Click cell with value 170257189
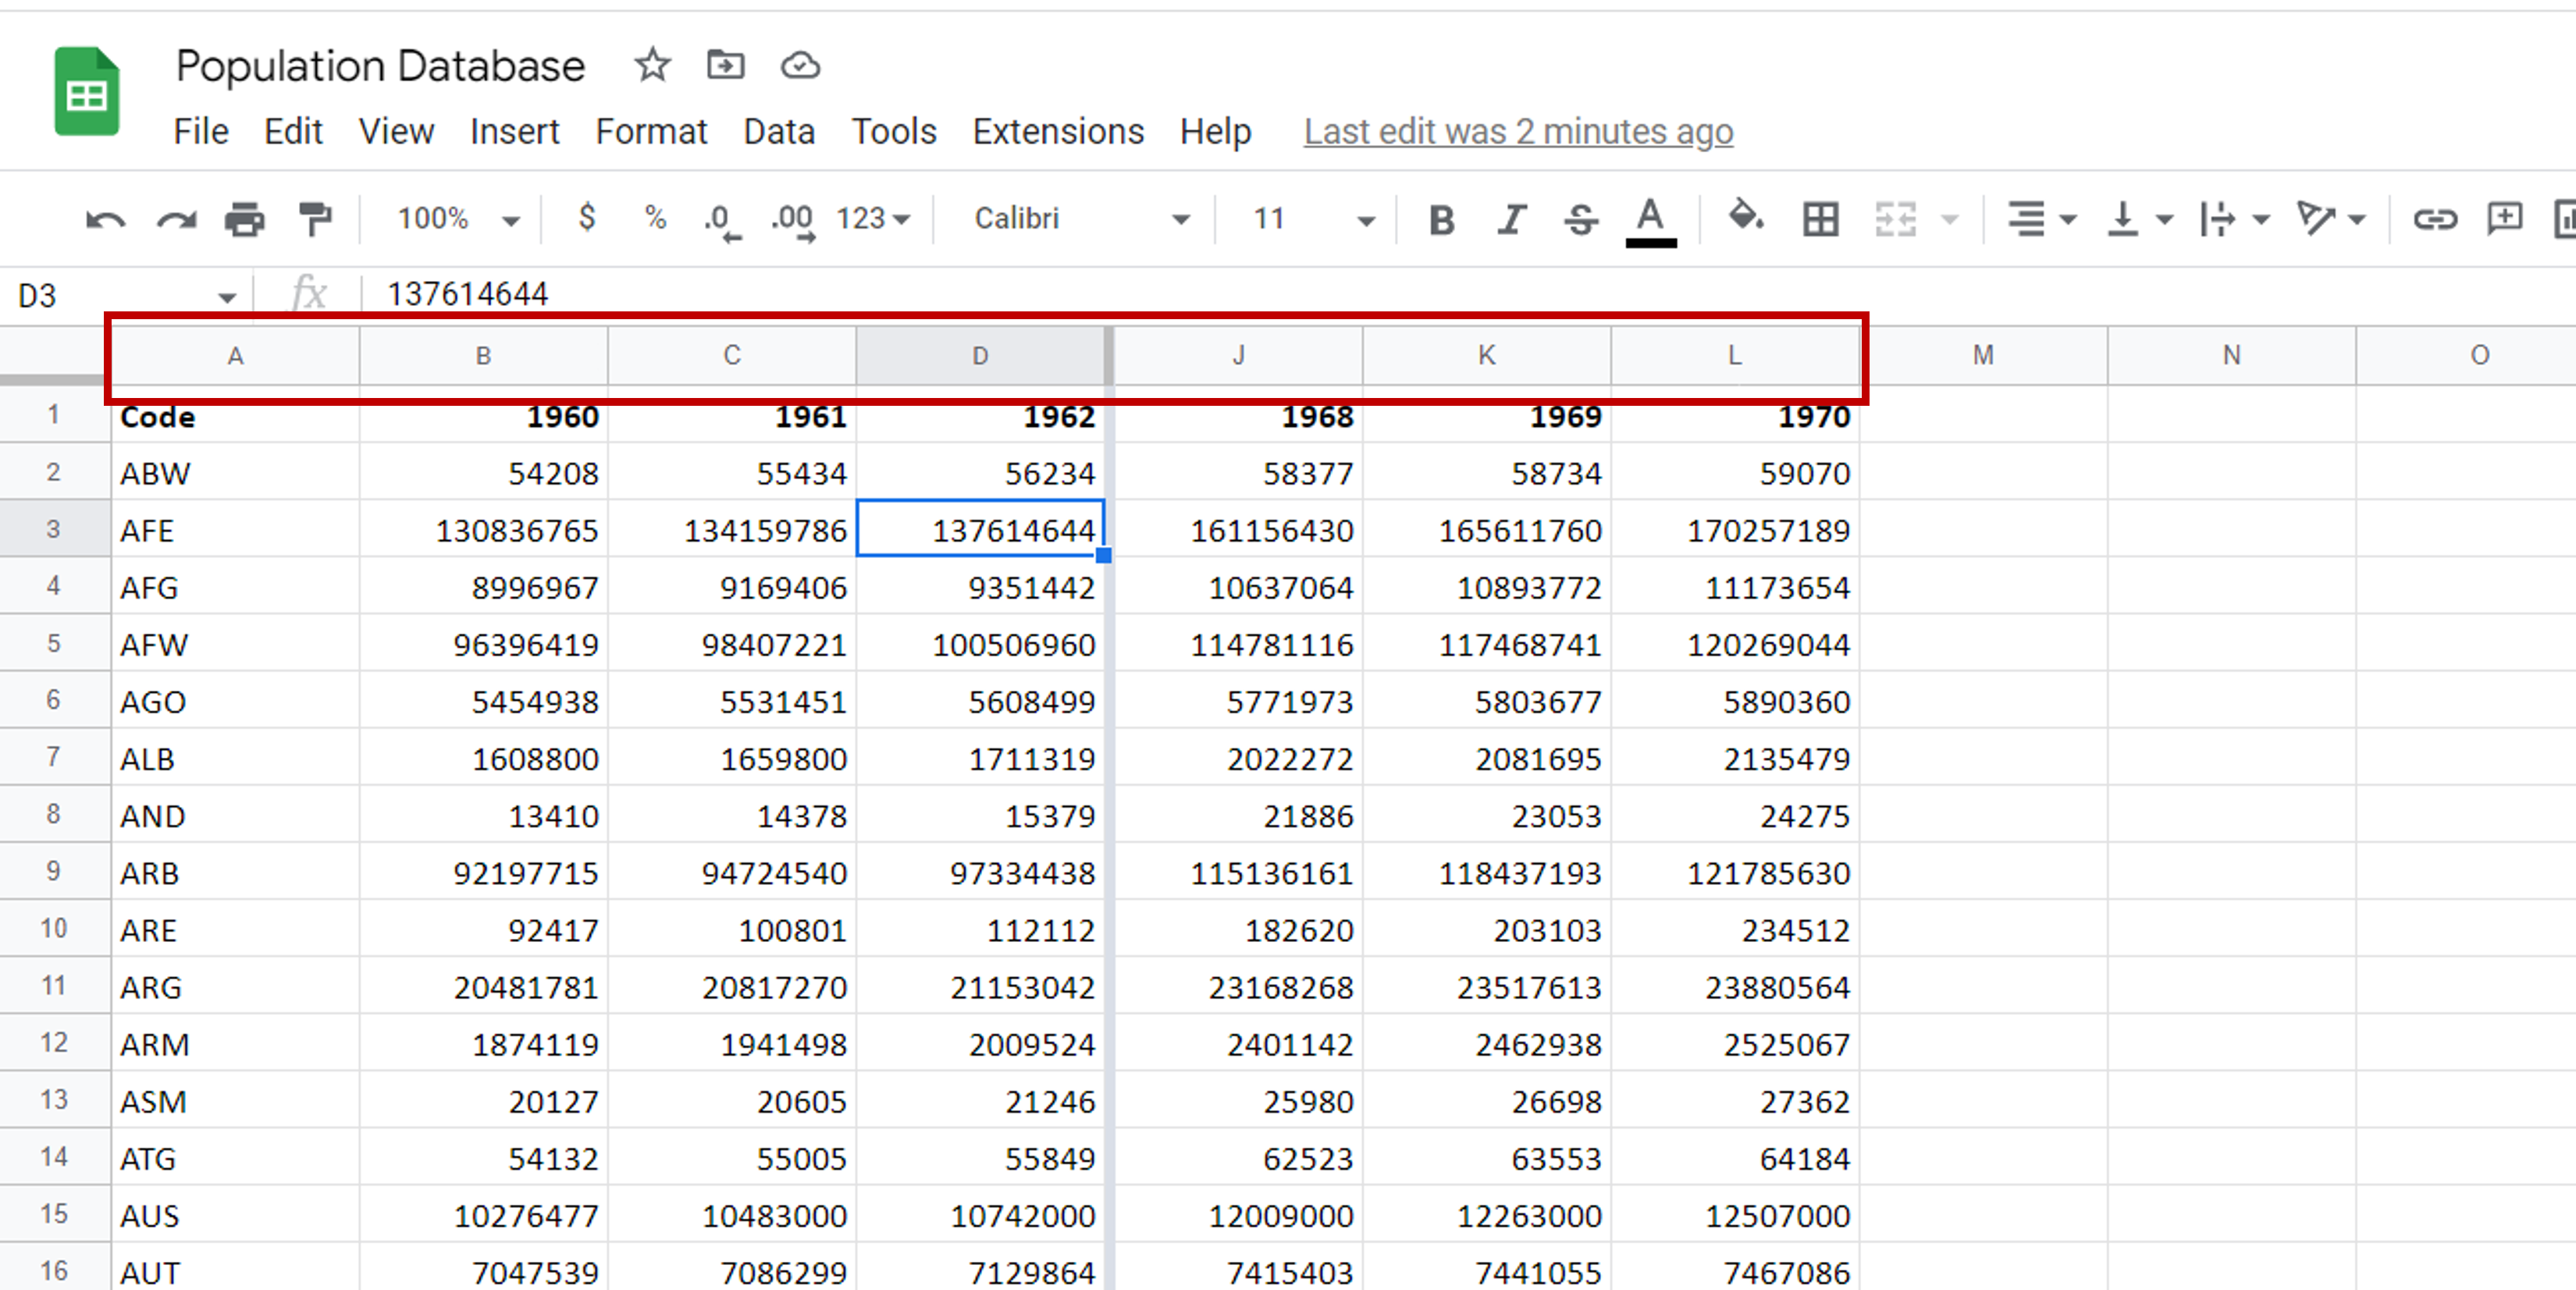The image size is (2576, 1290). 1735,529
